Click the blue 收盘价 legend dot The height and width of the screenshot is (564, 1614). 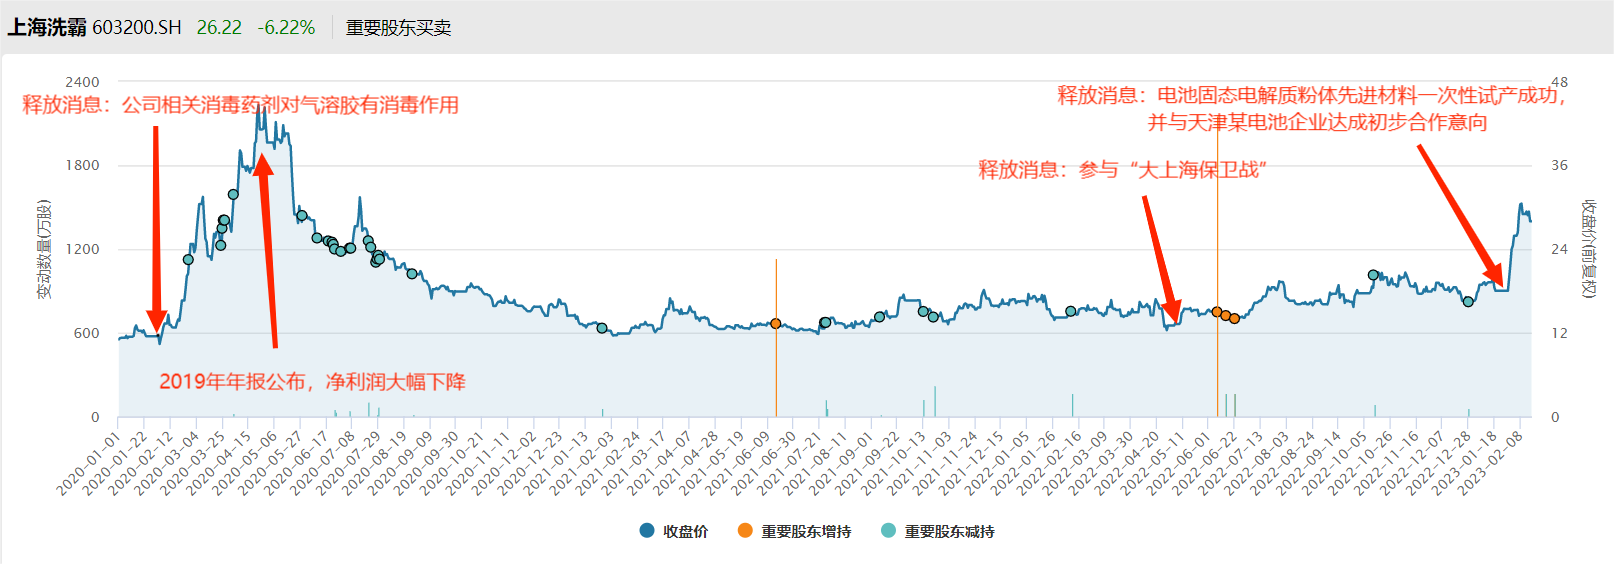click(647, 531)
